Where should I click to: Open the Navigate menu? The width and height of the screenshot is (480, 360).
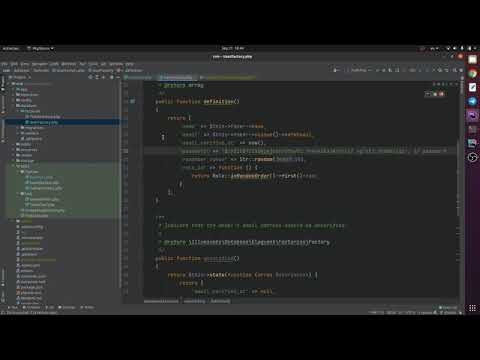(40, 64)
